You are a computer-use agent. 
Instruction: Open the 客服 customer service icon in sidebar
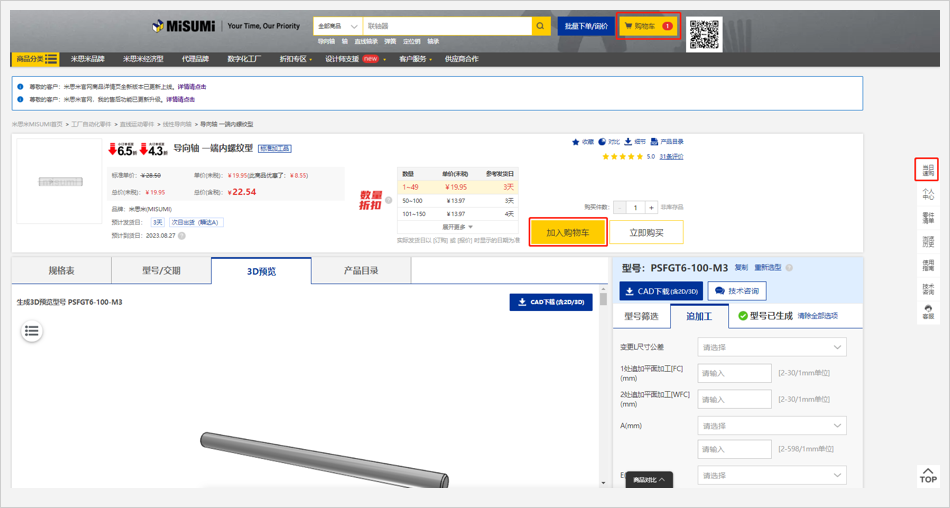point(928,311)
